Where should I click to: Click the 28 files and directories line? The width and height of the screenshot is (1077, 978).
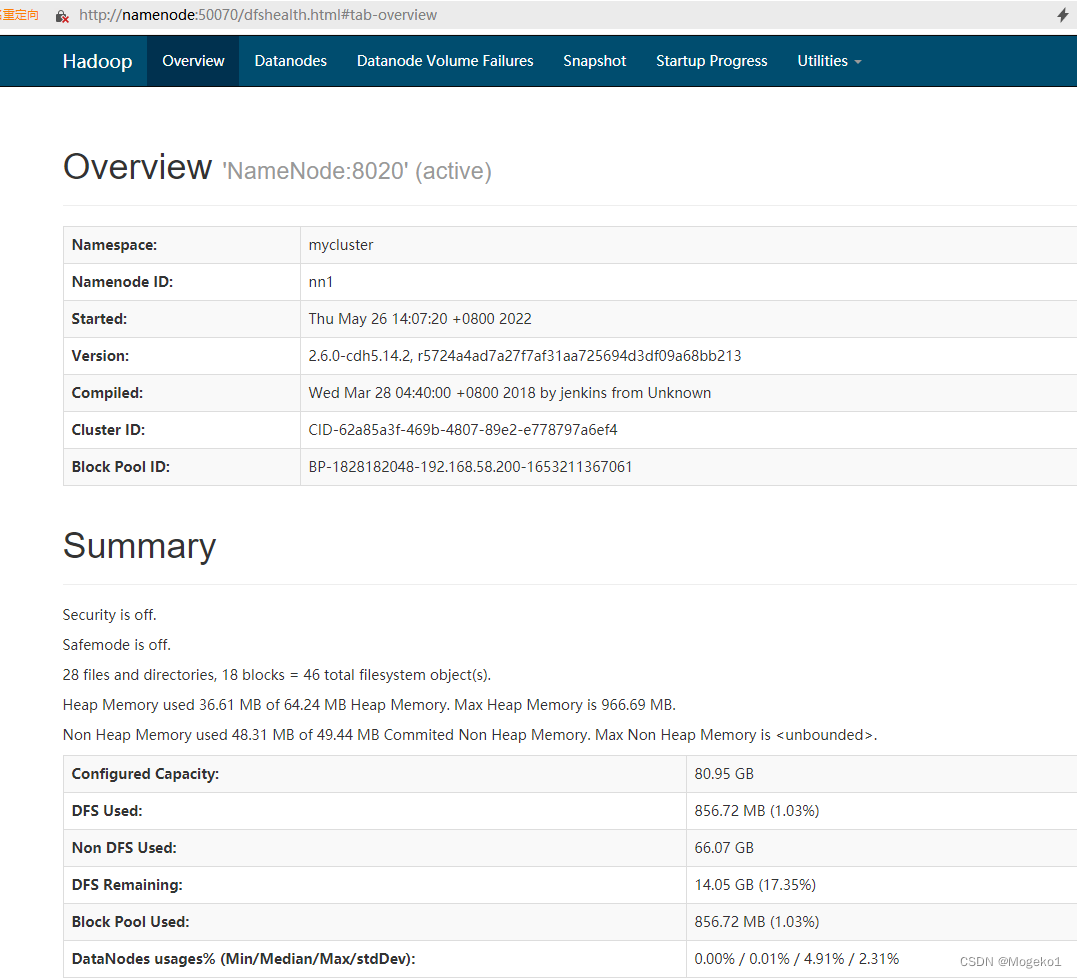click(277, 676)
